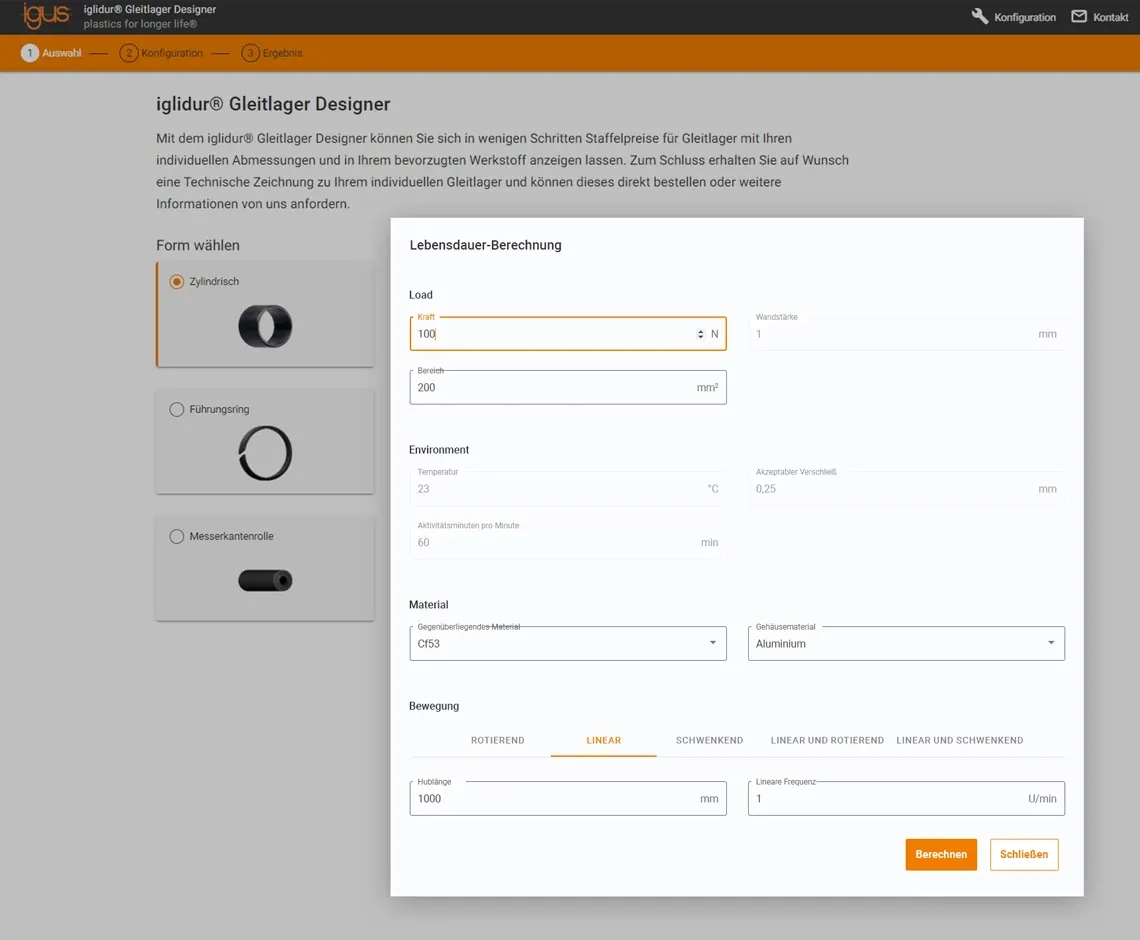Click Schließen to close the dialog

point(1023,854)
